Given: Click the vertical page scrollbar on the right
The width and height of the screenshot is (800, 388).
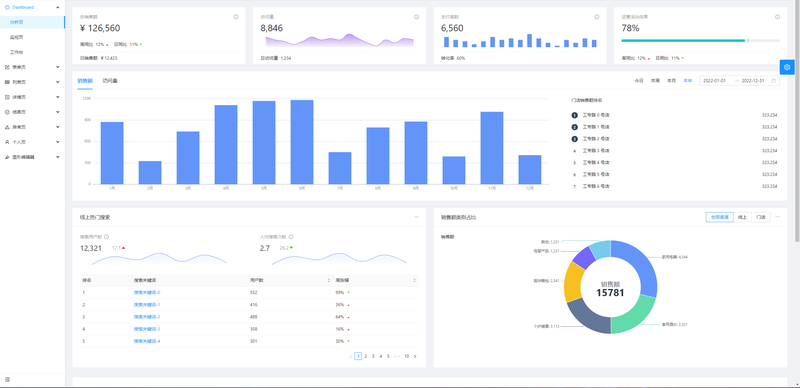Looking at the screenshot, I should click(797, 120).
